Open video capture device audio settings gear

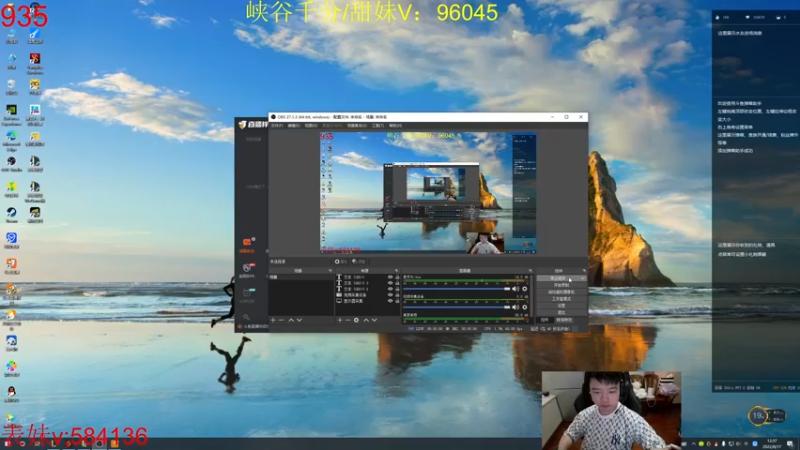[525, 307]
